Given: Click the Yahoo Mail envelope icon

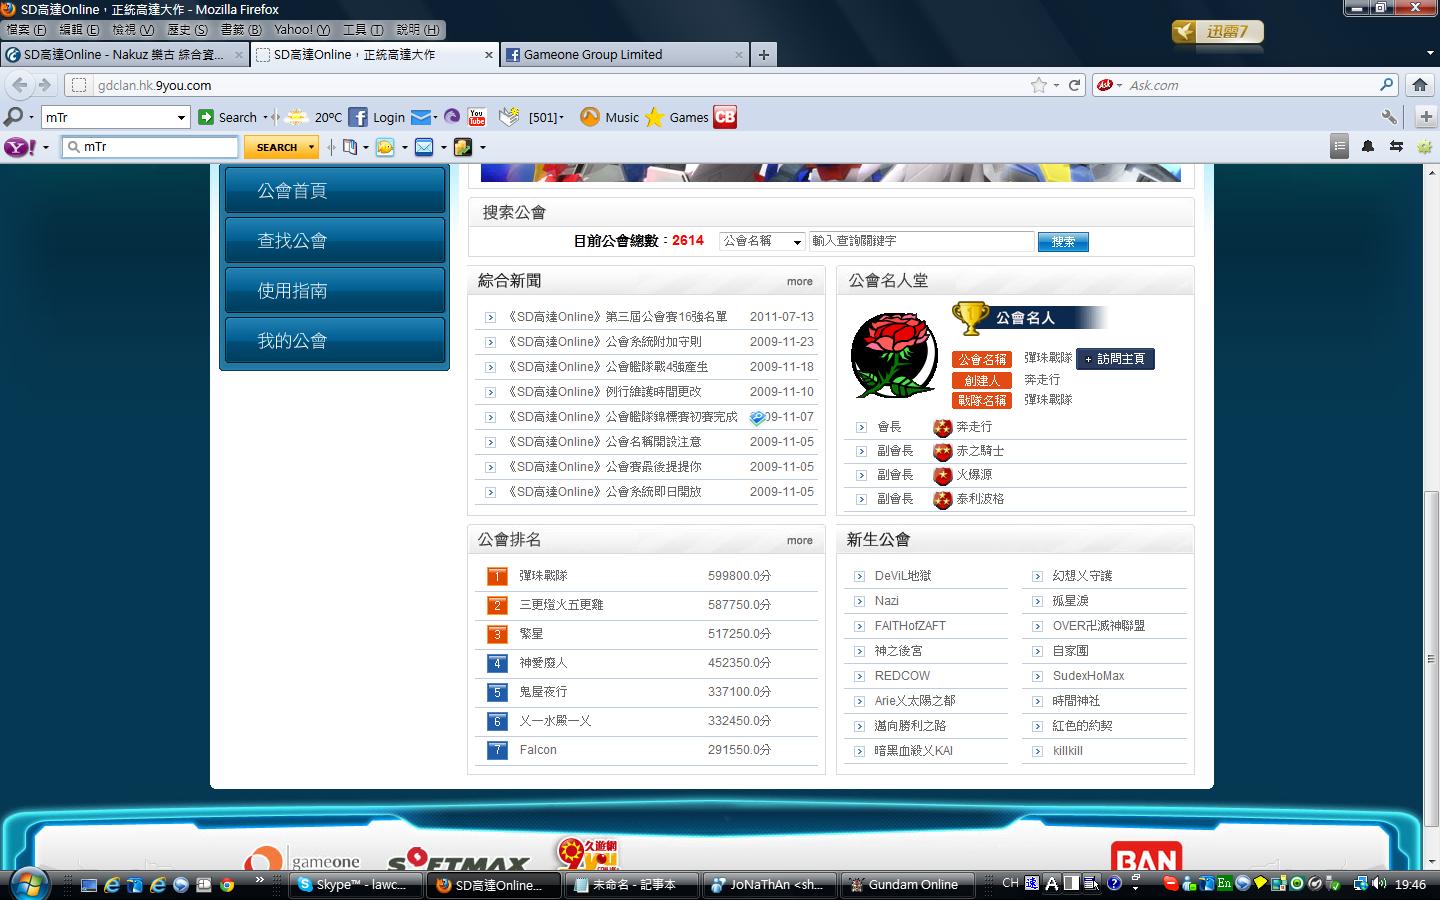Looking at the screenshot, I should 424,147.
